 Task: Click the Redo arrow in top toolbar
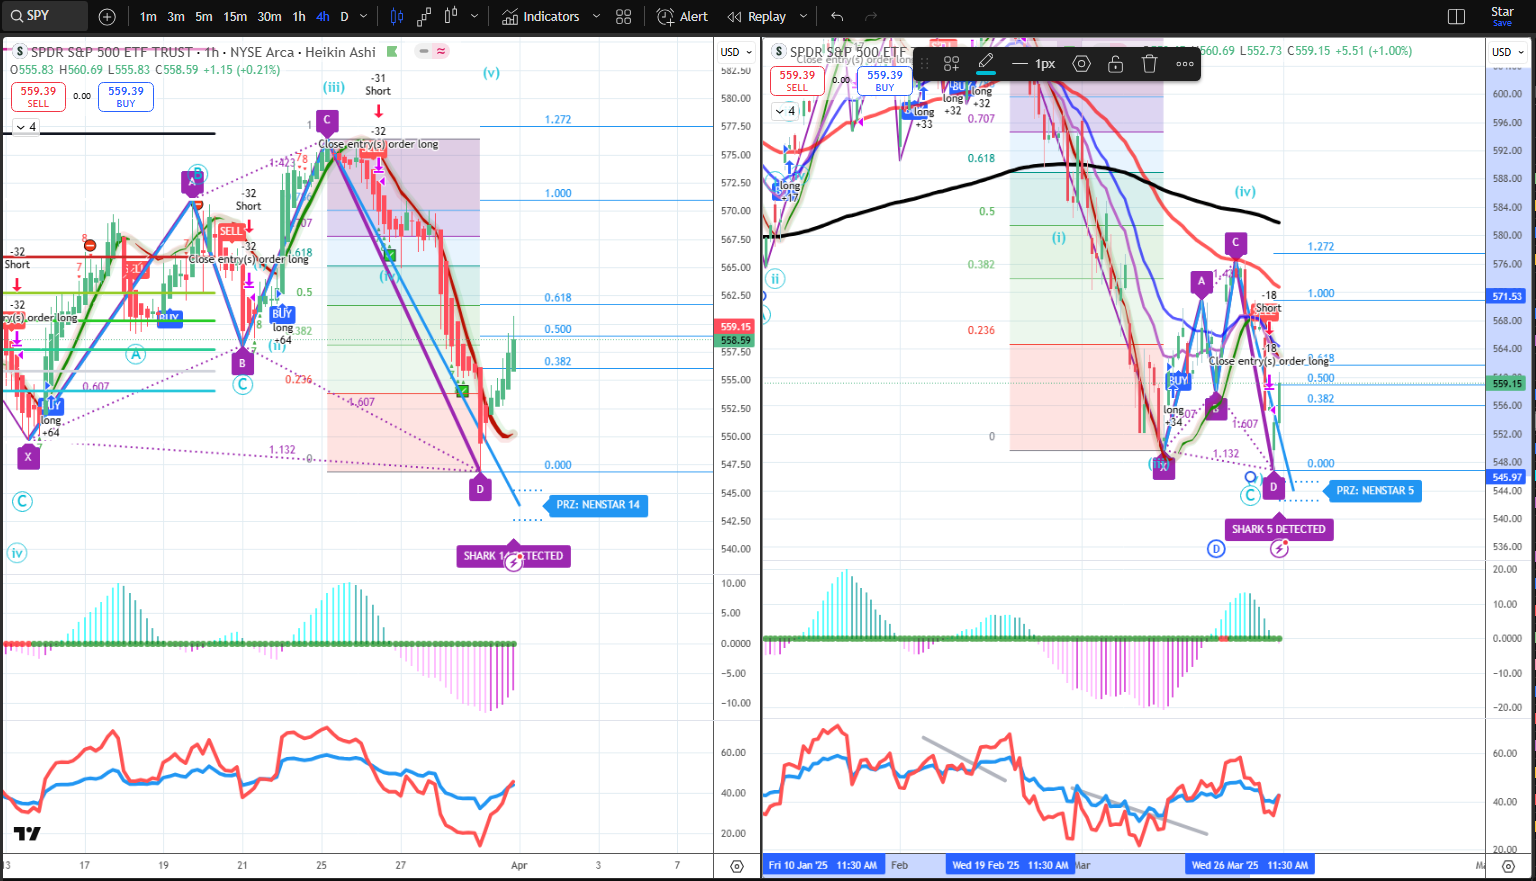pos(871,16)
